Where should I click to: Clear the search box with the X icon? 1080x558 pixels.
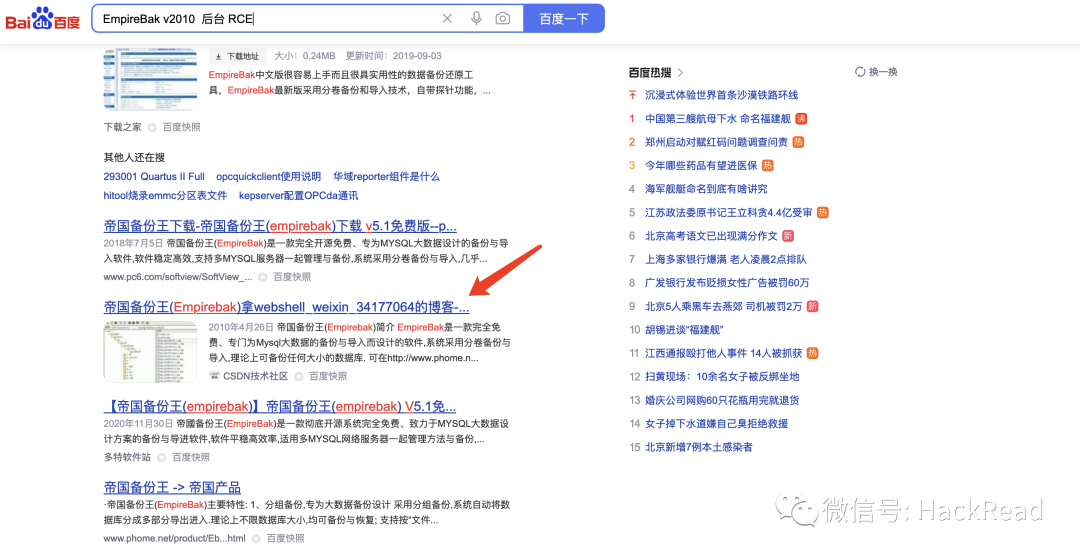[x=447, y=19]
